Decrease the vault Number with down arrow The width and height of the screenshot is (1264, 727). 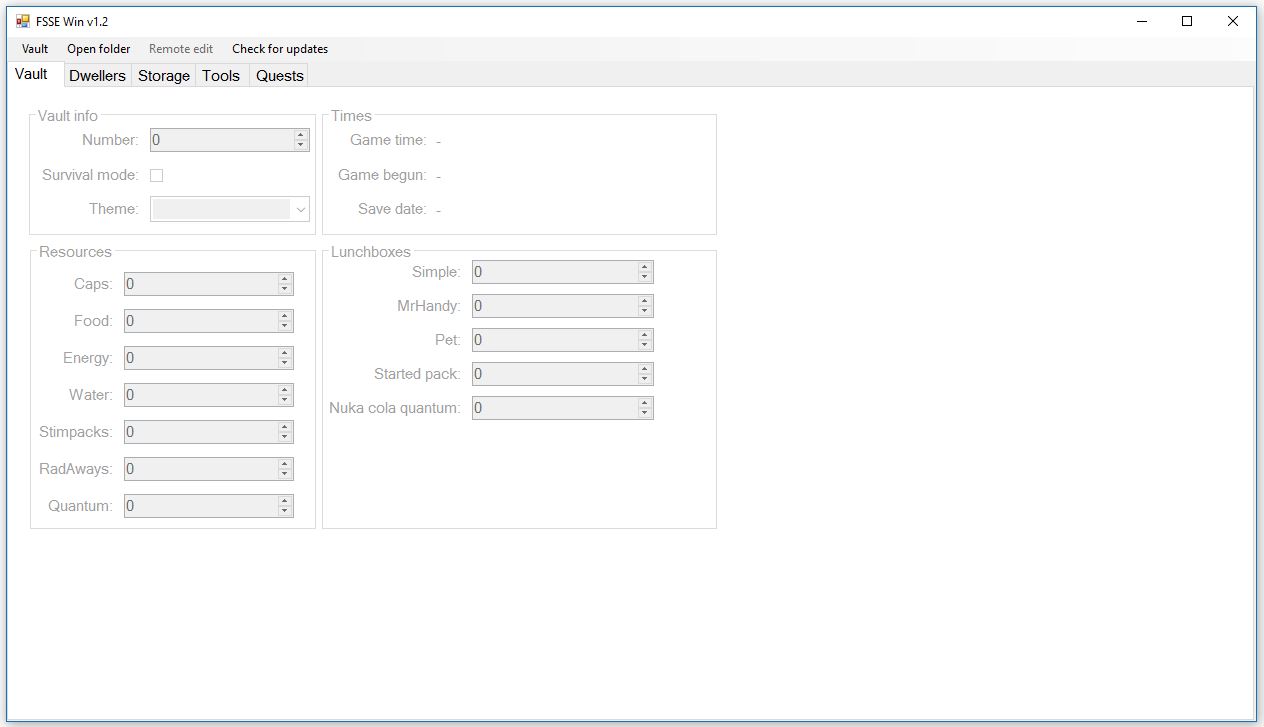(301, 145)
